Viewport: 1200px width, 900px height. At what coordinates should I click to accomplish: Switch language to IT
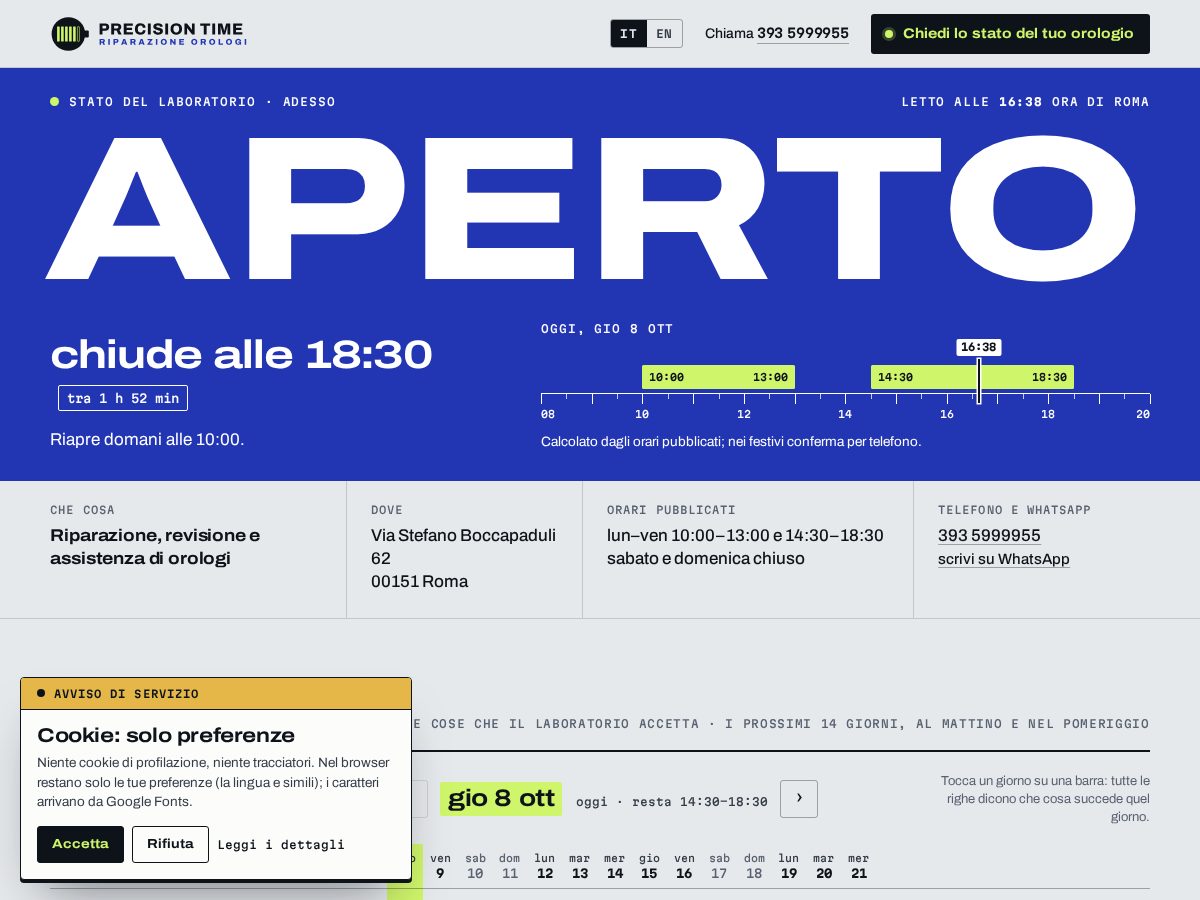[x=629, y=34]
